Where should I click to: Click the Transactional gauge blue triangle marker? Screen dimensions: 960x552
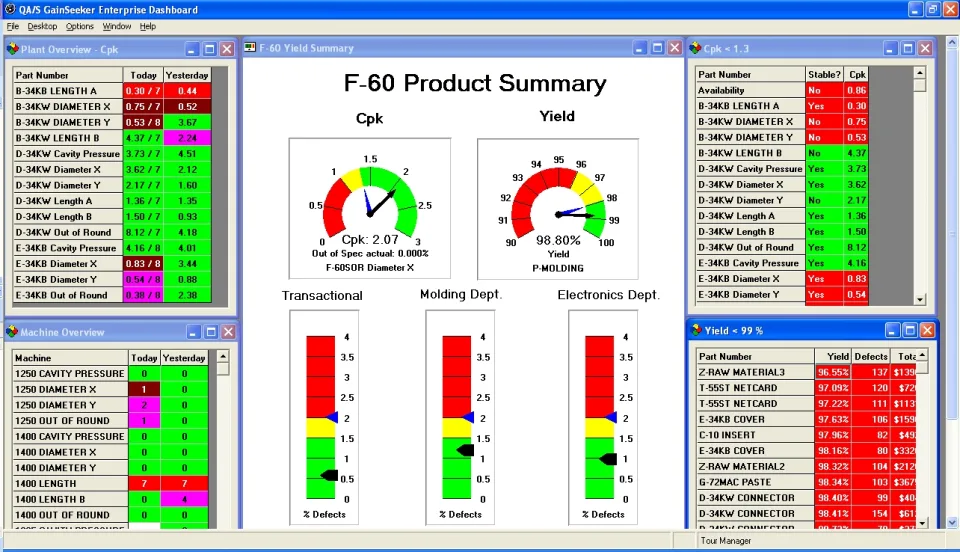332,417
